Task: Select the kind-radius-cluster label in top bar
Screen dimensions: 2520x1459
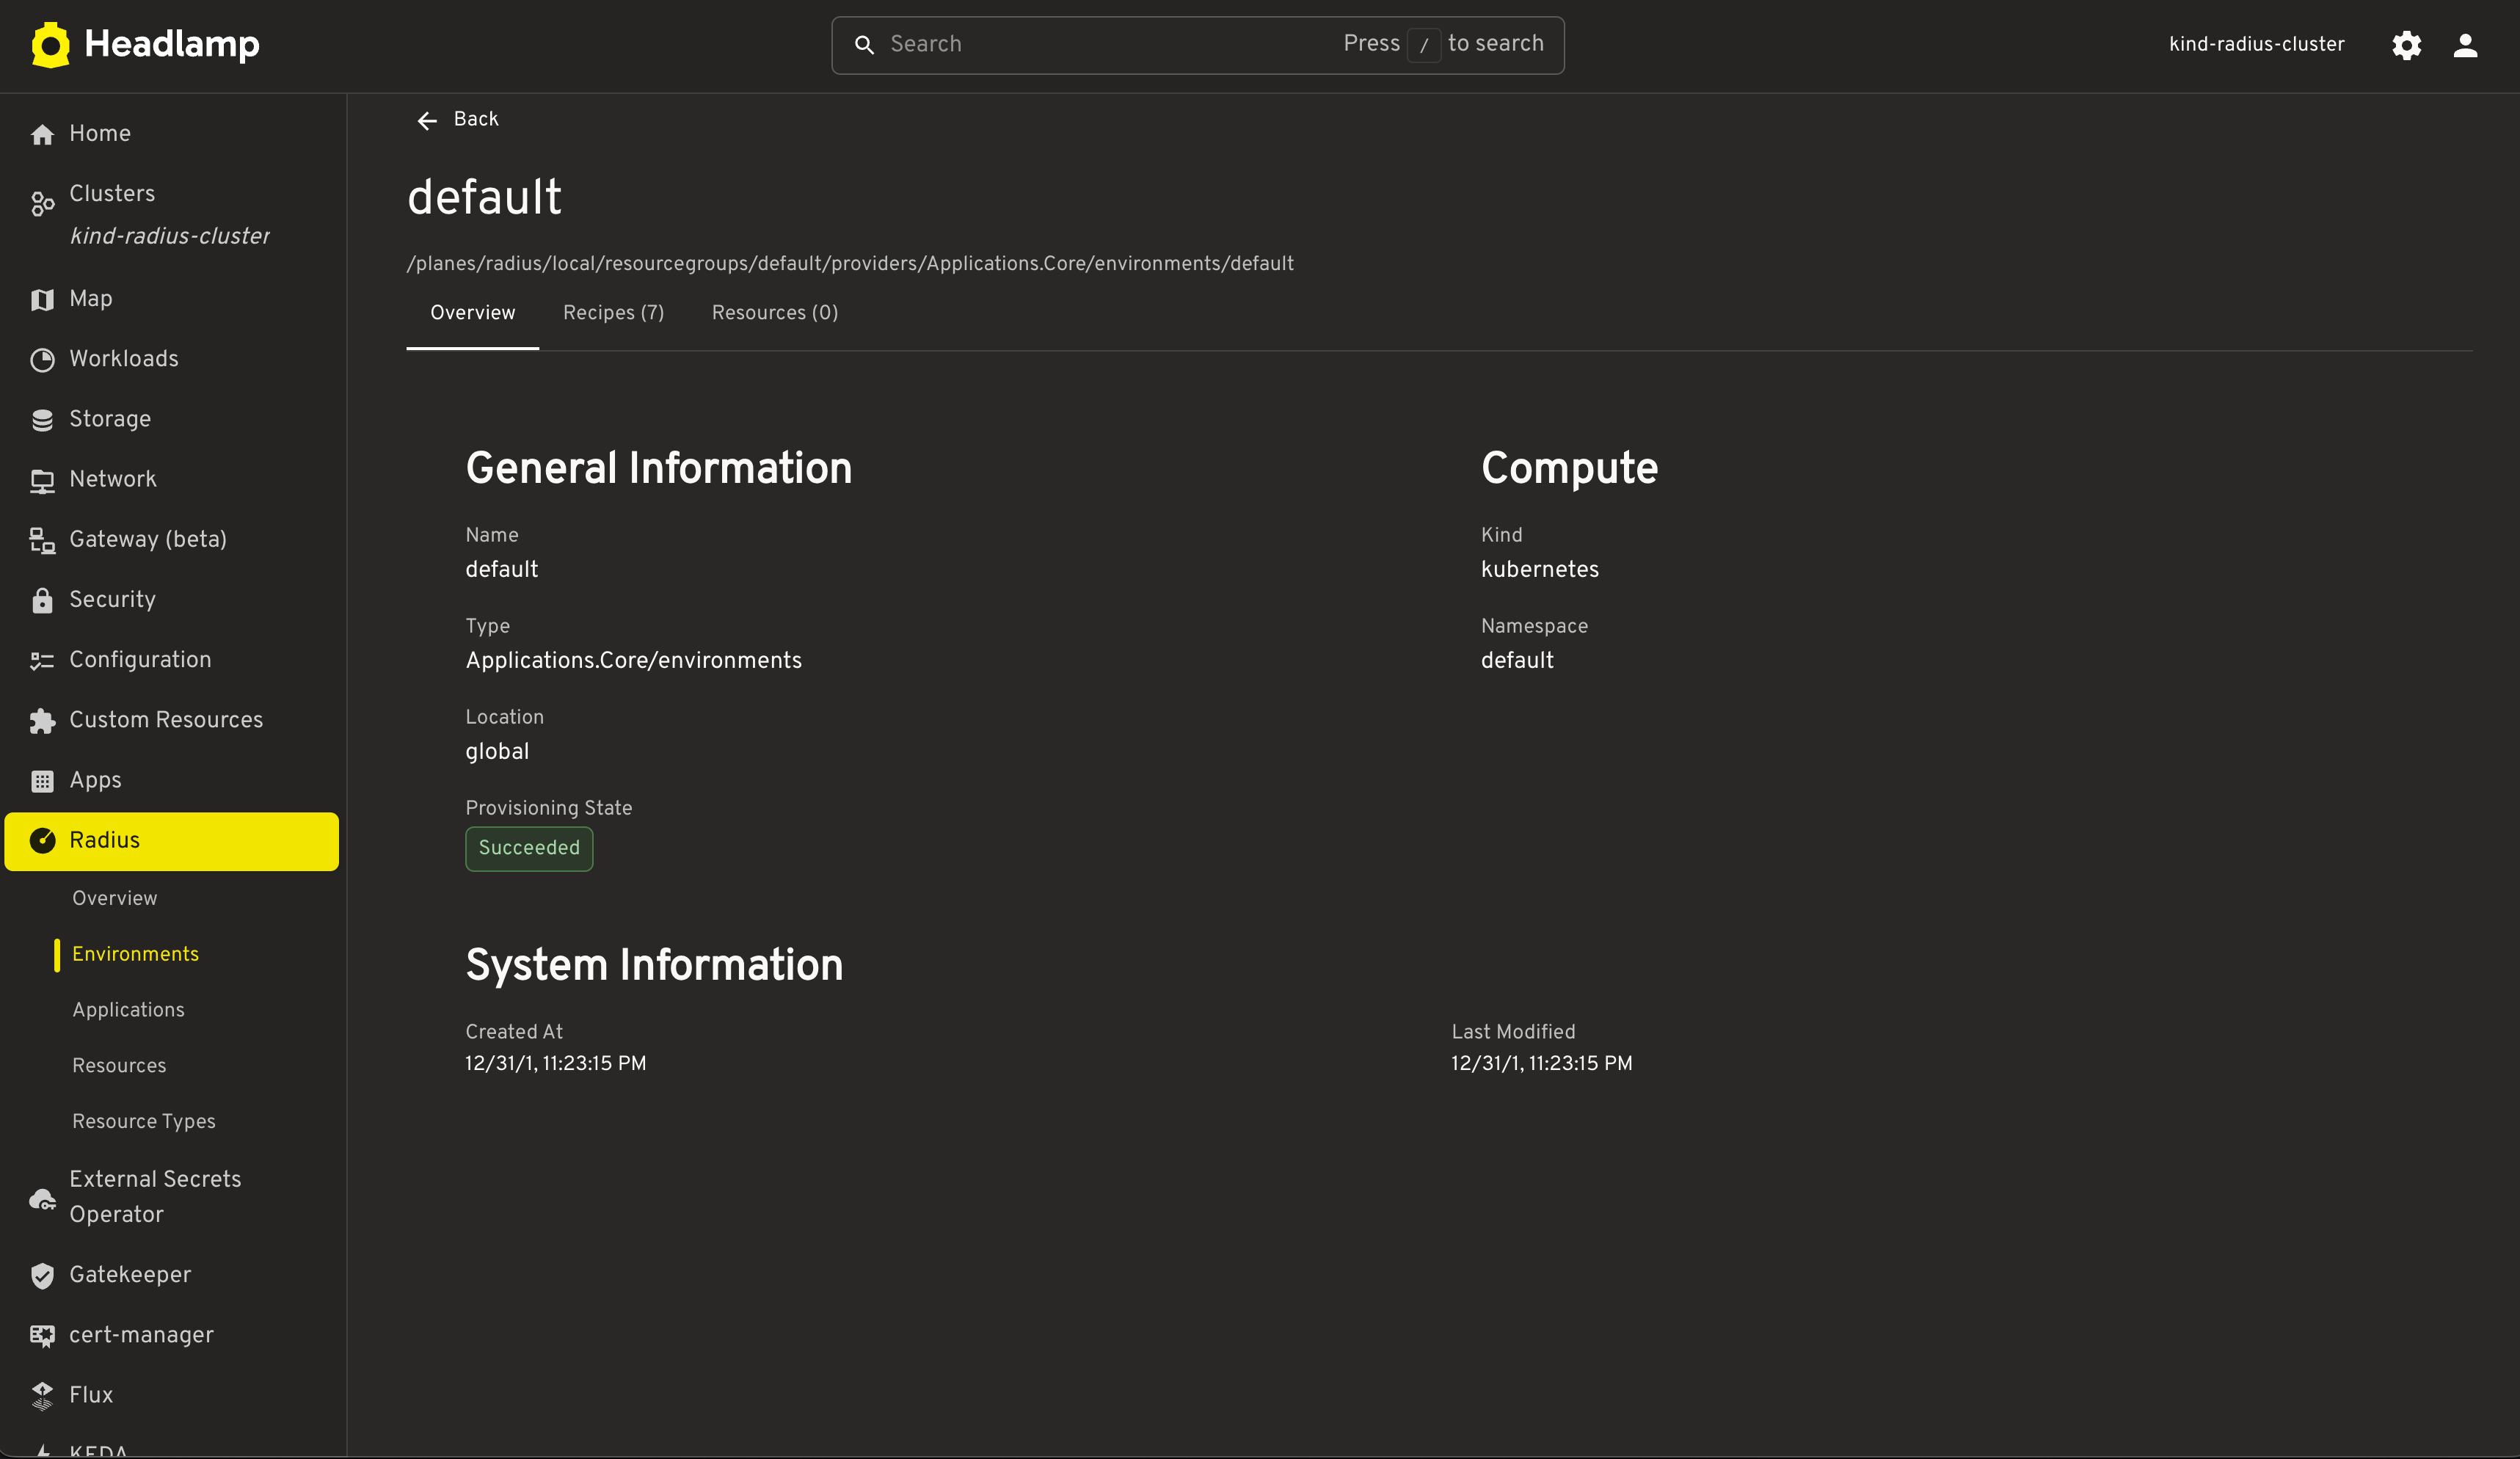Action: (2256, 45)
